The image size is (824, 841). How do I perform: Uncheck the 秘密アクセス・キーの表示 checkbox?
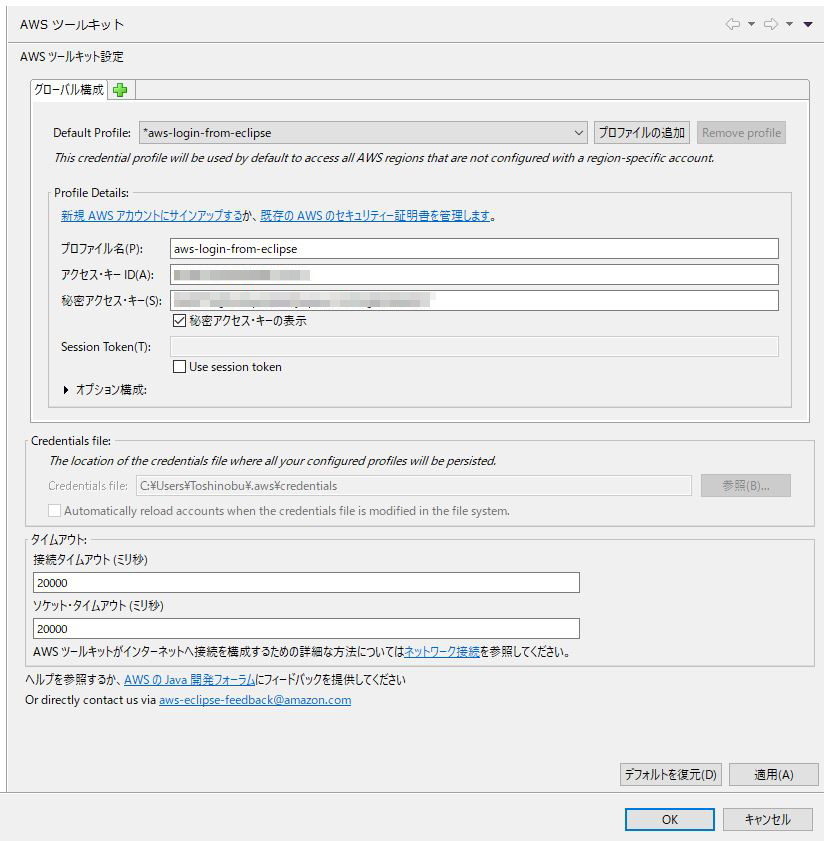179,321
